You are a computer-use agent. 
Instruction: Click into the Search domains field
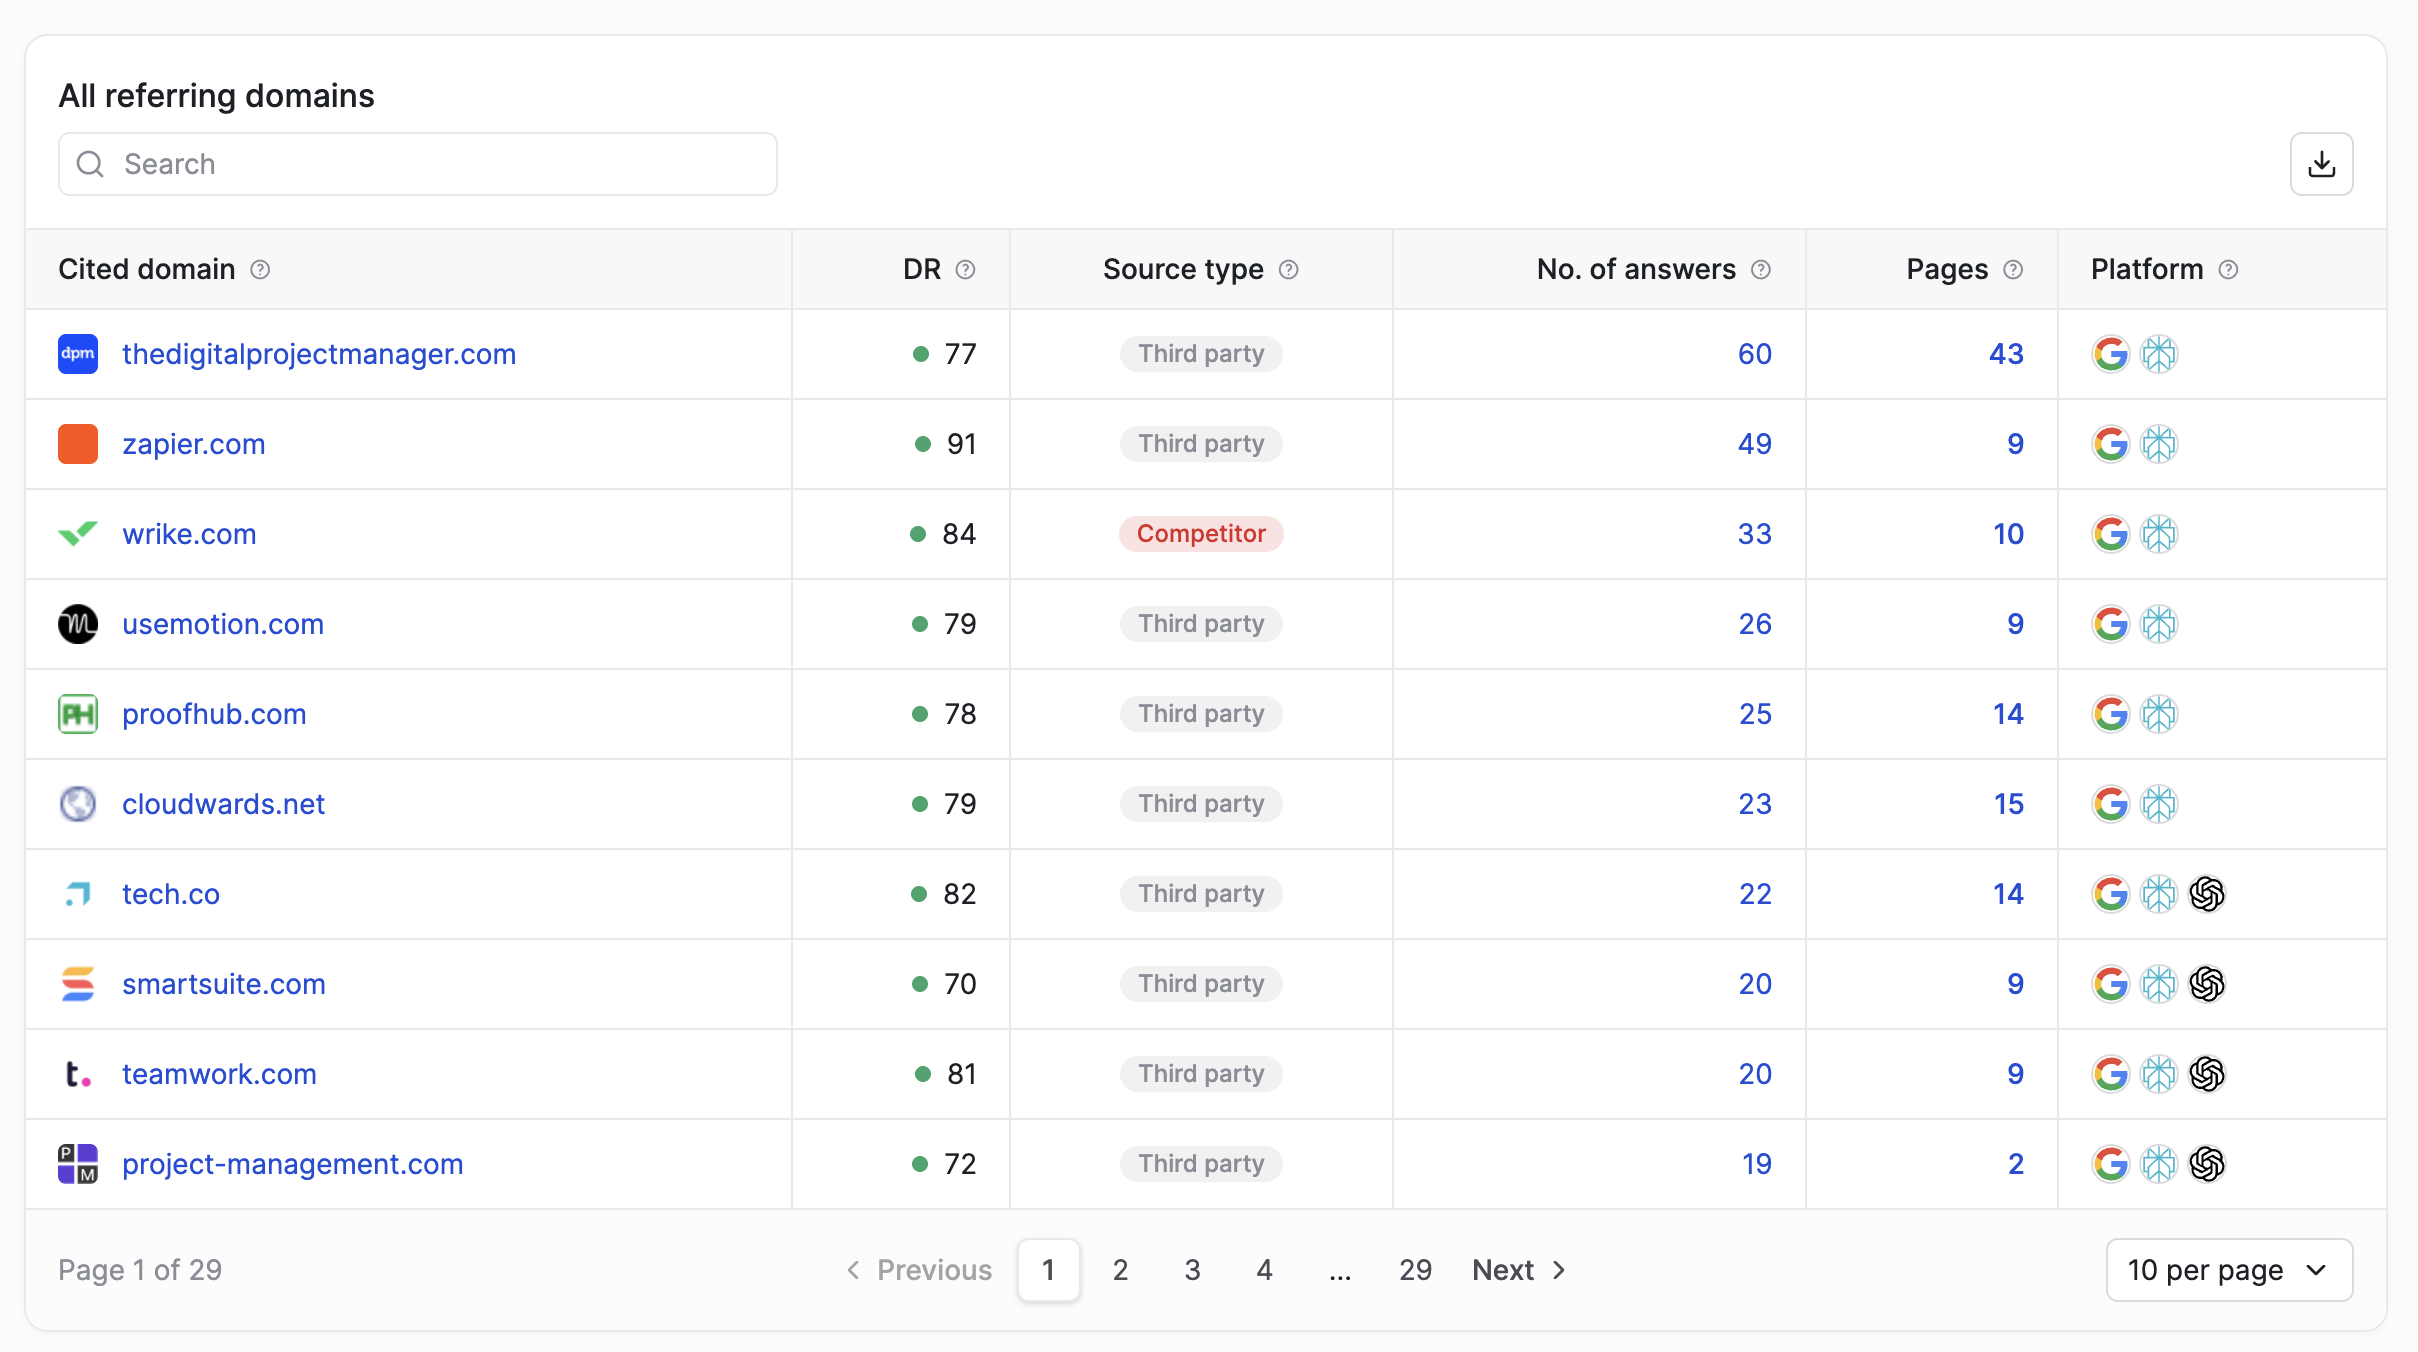418,164
